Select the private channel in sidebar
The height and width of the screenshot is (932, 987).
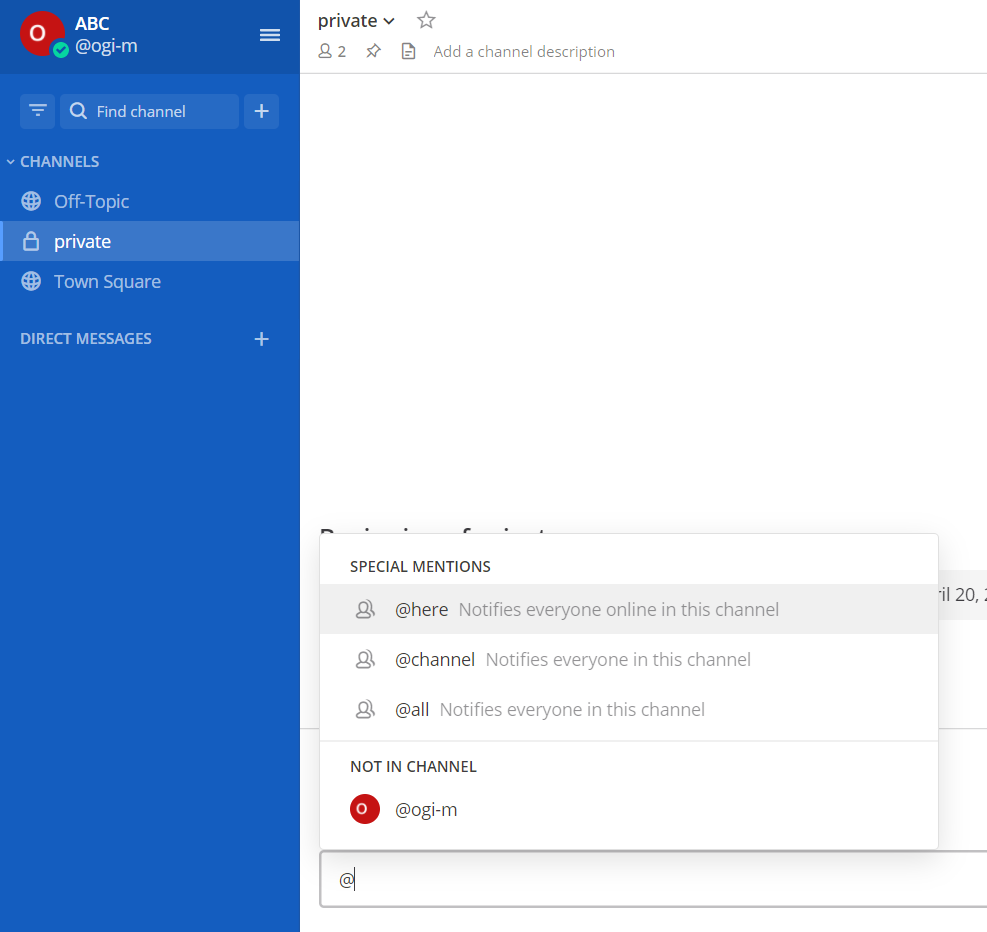click(150, 241)
